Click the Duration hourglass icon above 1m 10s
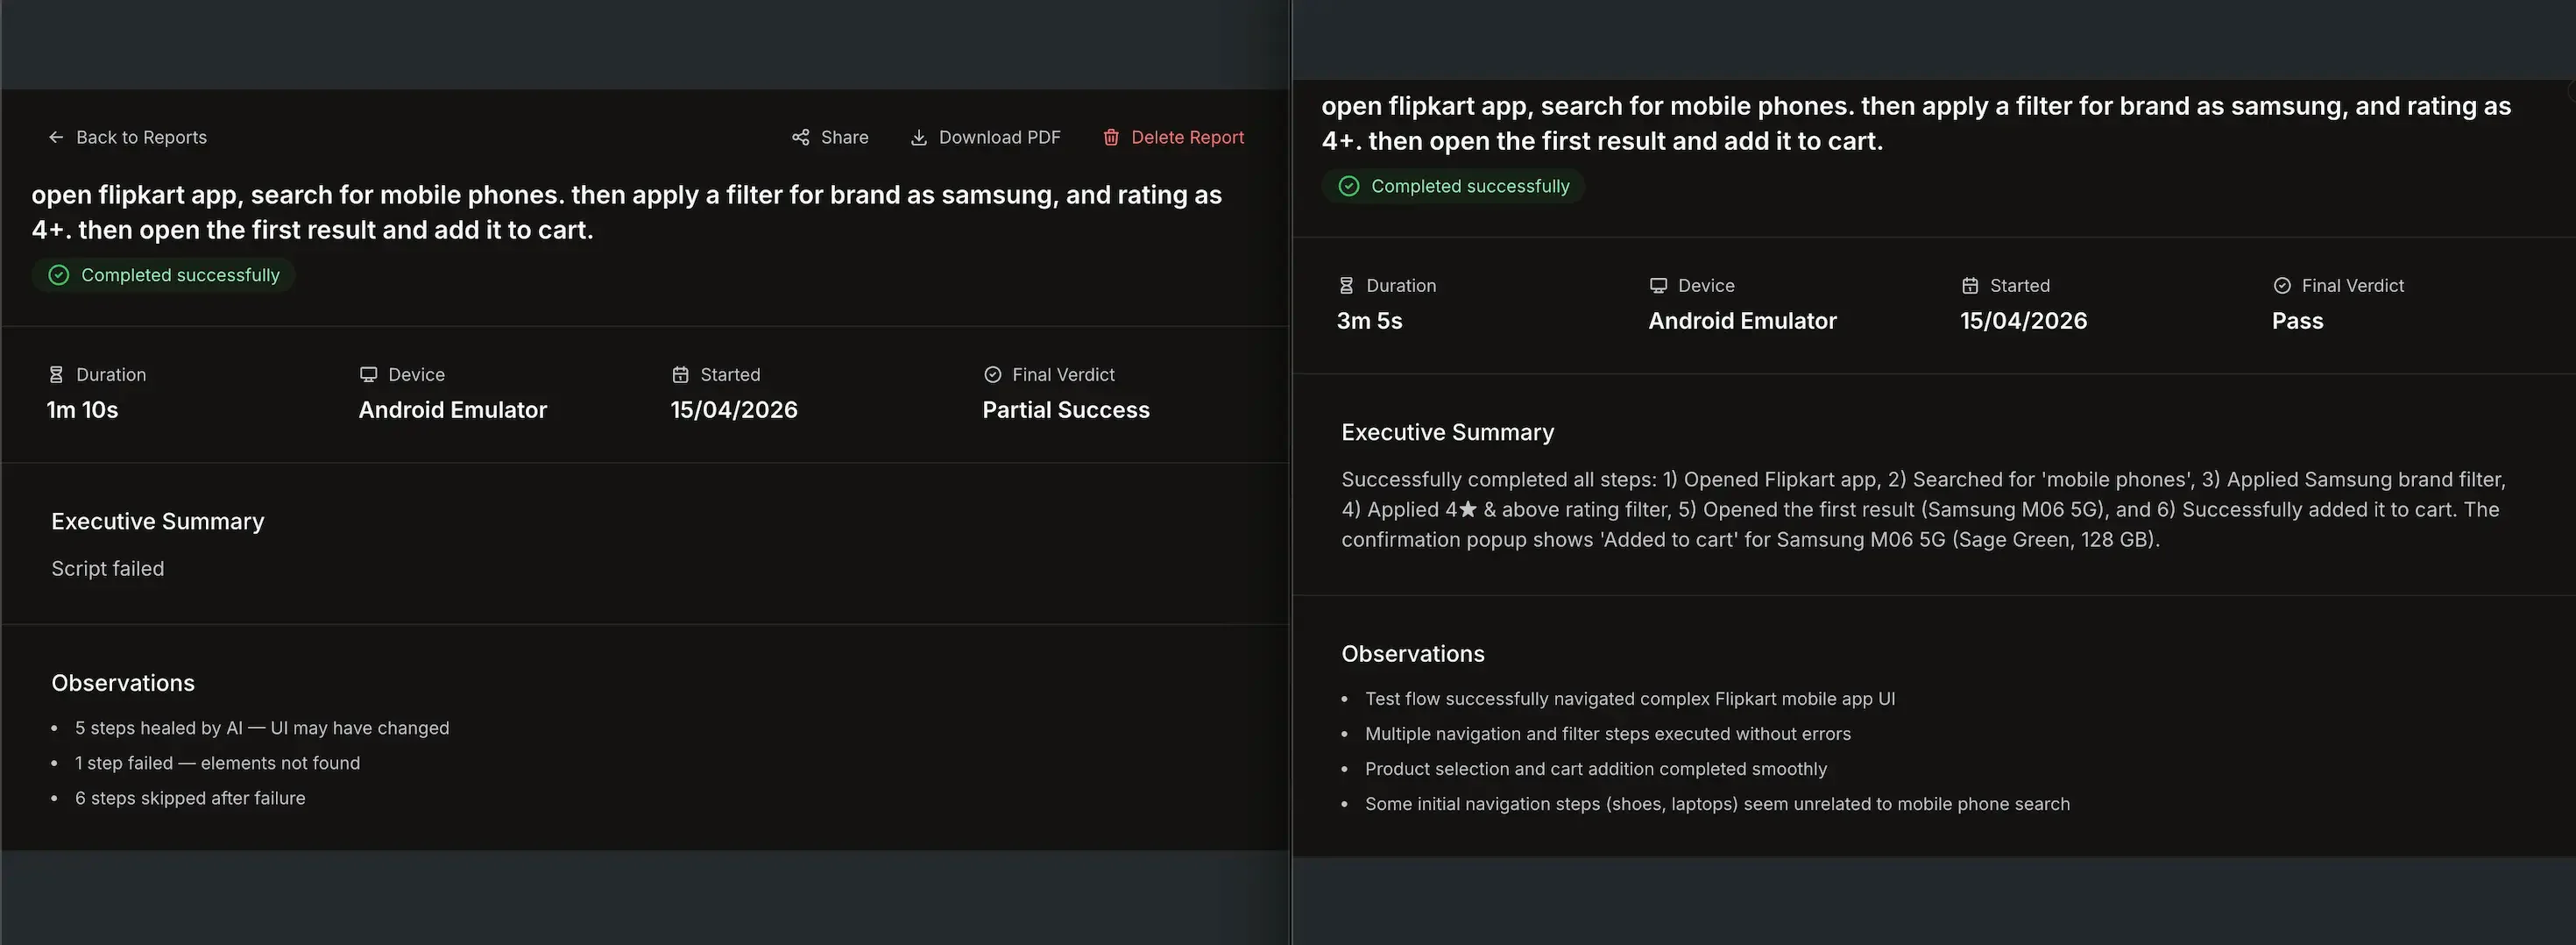Screen dimensions: 2576x945 point(56,374)
